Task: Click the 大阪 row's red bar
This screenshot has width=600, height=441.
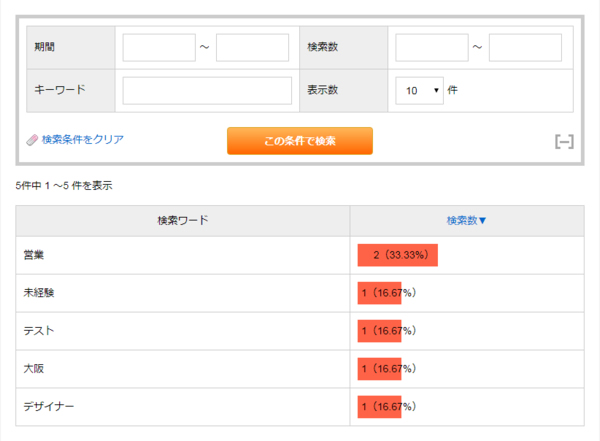Action: 380,369
